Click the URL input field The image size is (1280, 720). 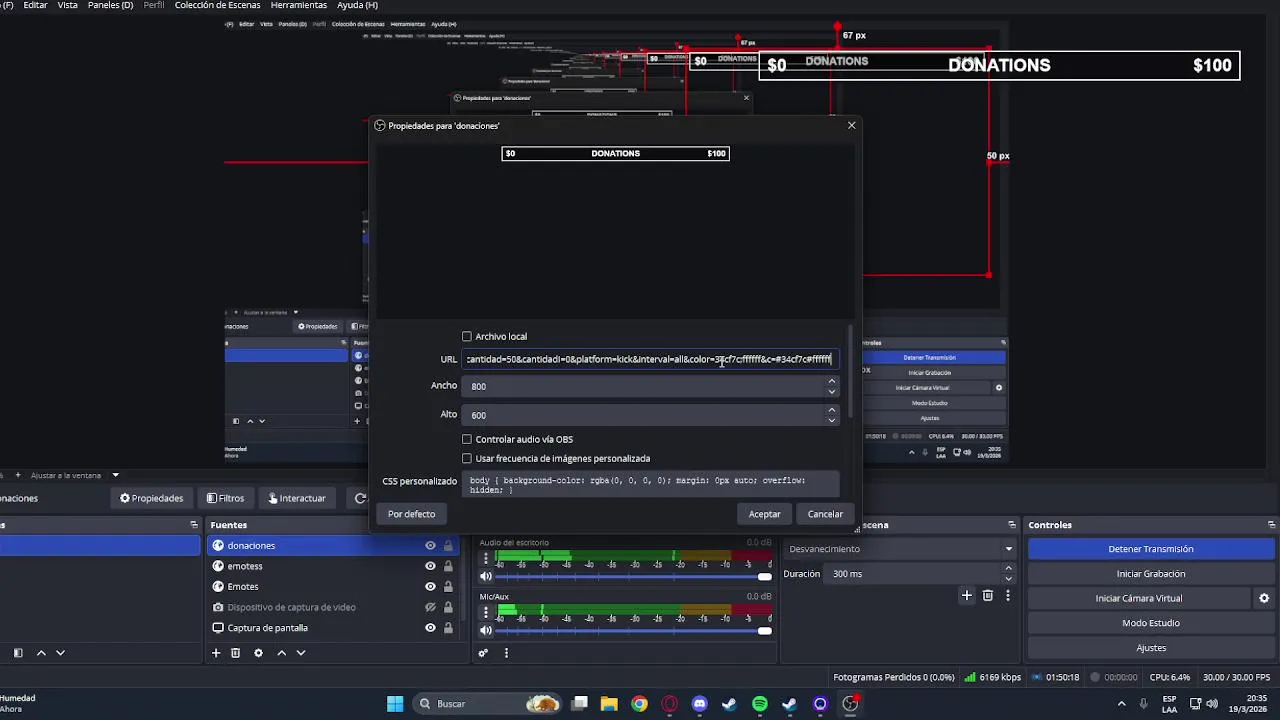point(648,359)
